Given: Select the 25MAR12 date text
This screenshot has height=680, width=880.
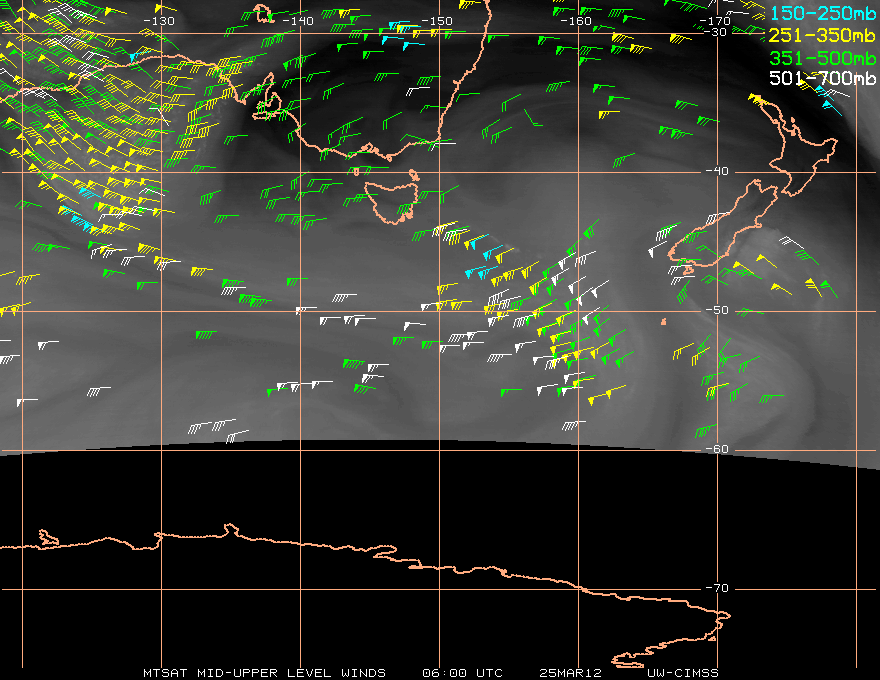Looking at the screenshot, I should pos(571,672).
